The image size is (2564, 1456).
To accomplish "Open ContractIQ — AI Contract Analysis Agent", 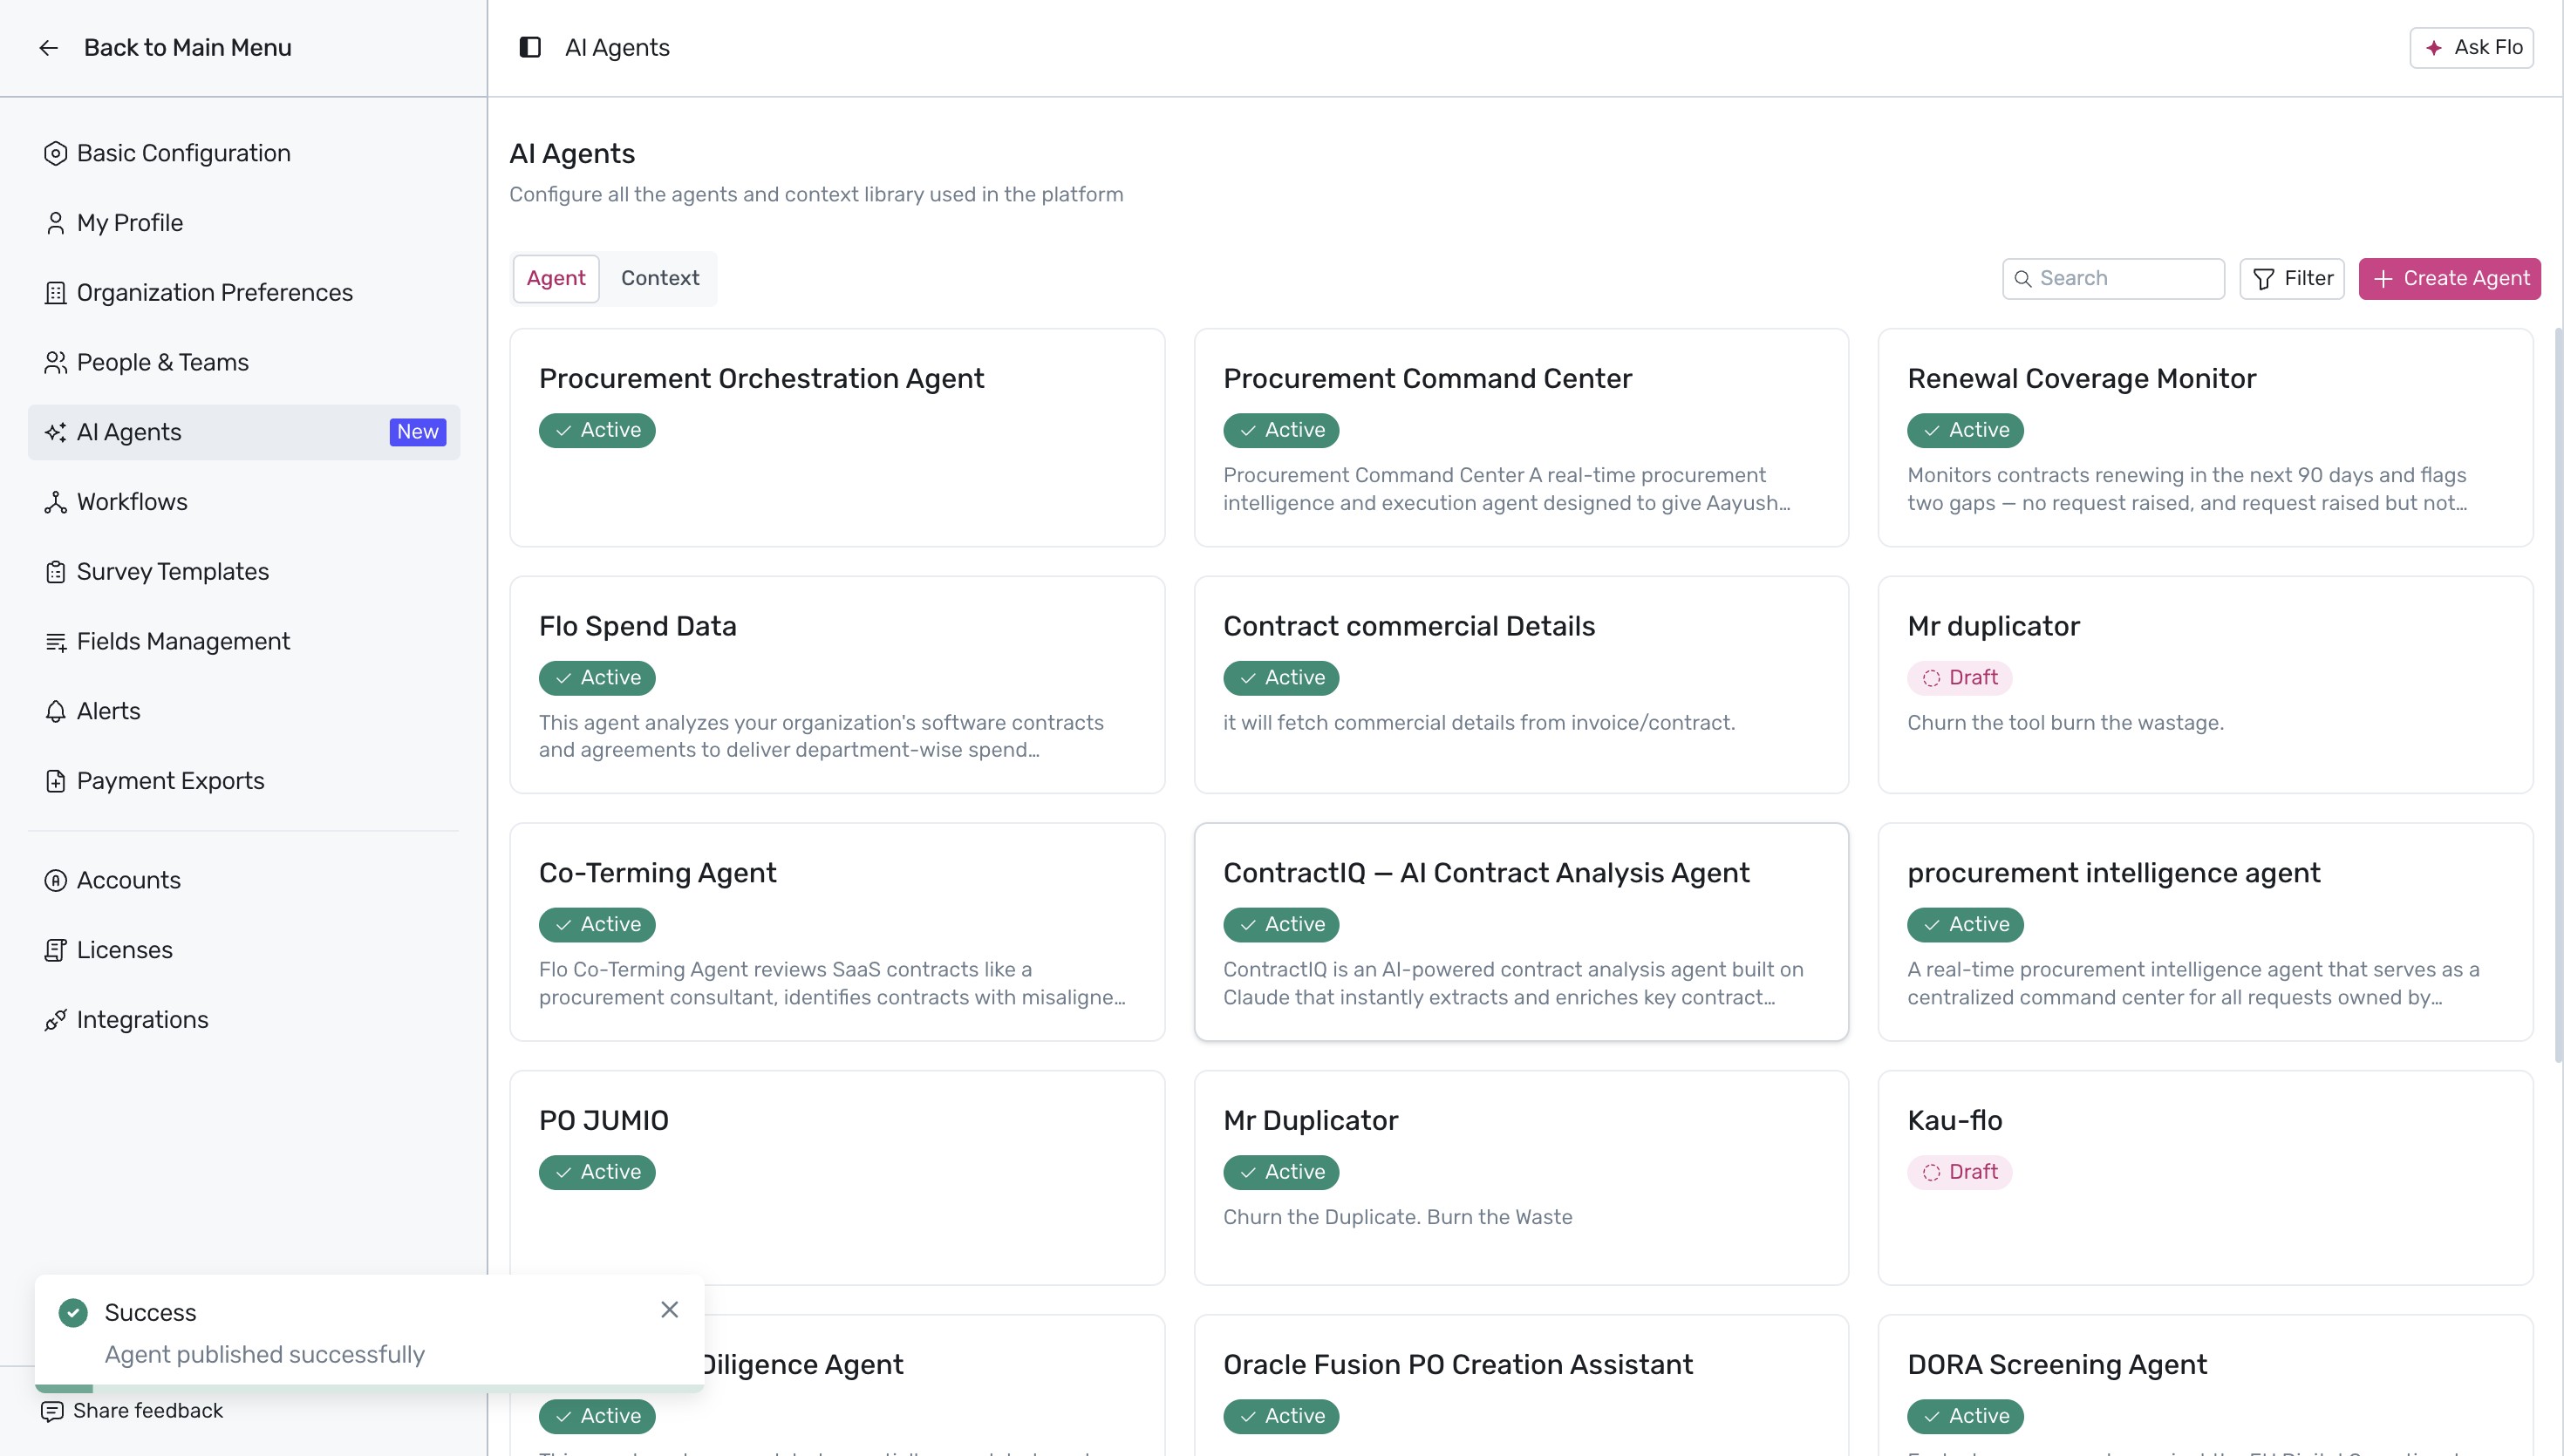I will point(1521,932).
